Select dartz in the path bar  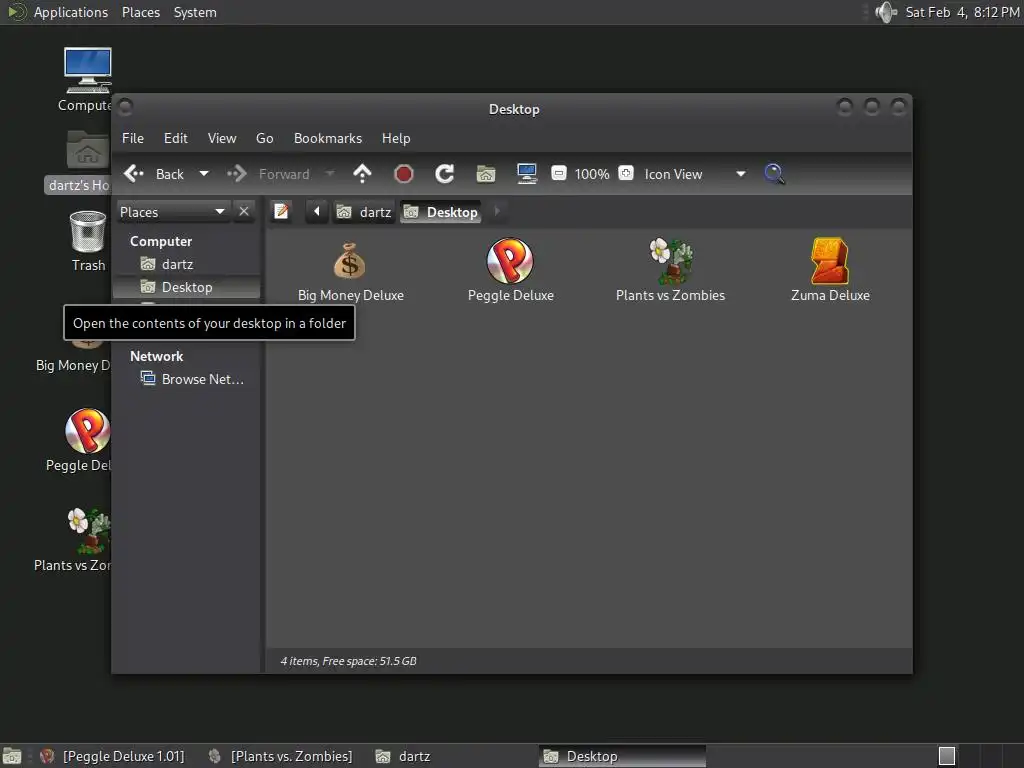click(364, 212)
